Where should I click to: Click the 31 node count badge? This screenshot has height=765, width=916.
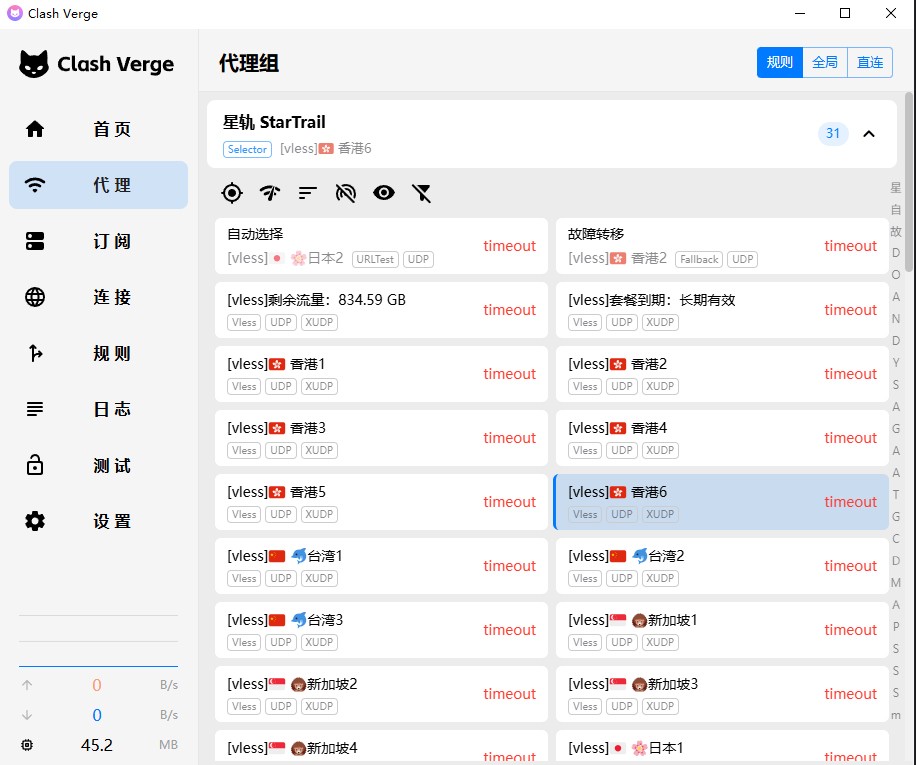833,134
